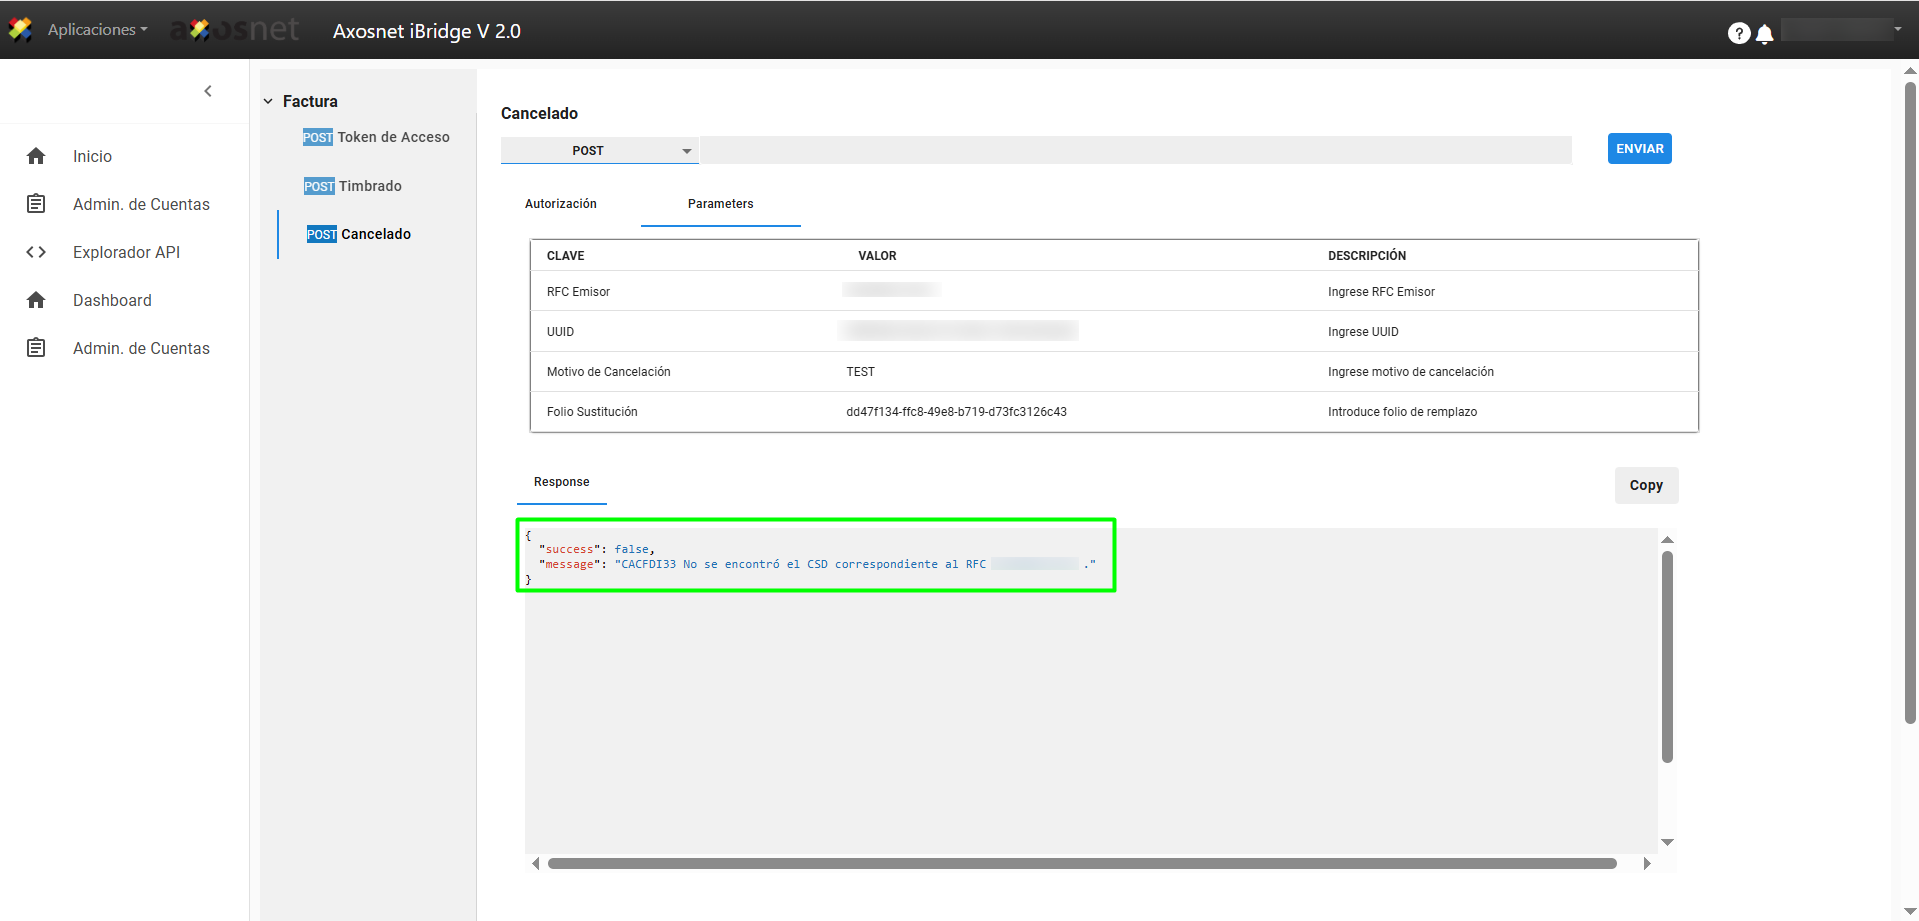Collapse the left sidebar with the chevron
The image size is (1919, 921).
(x=208, y=91)
